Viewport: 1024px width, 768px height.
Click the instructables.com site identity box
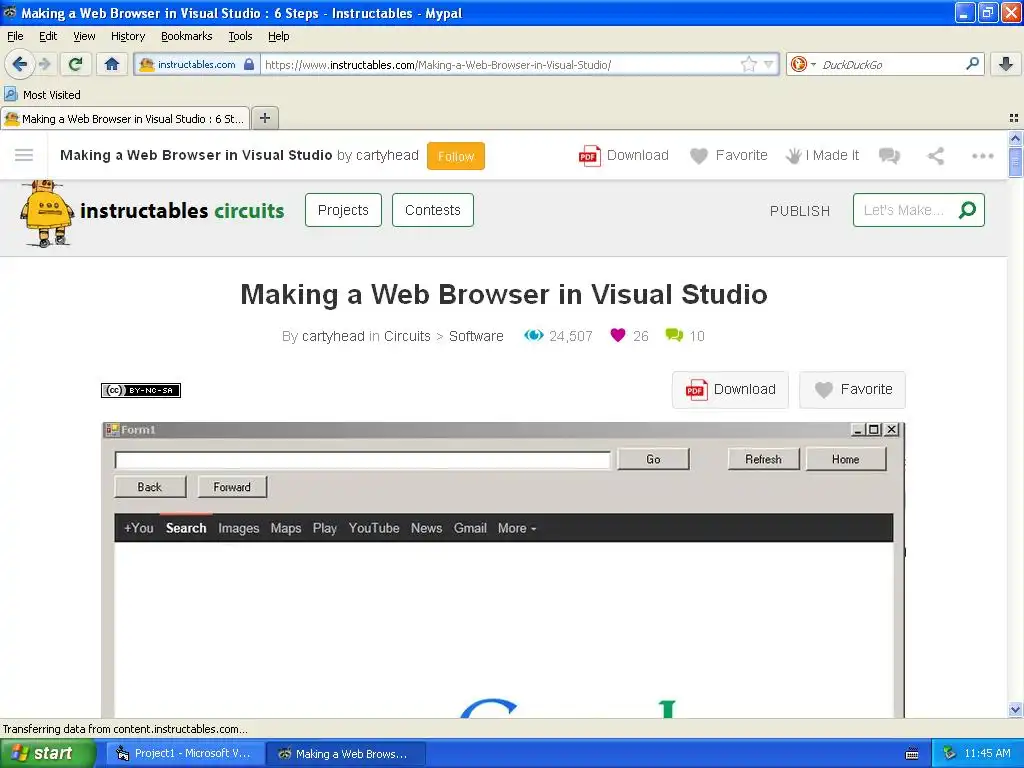click(197, 64)
